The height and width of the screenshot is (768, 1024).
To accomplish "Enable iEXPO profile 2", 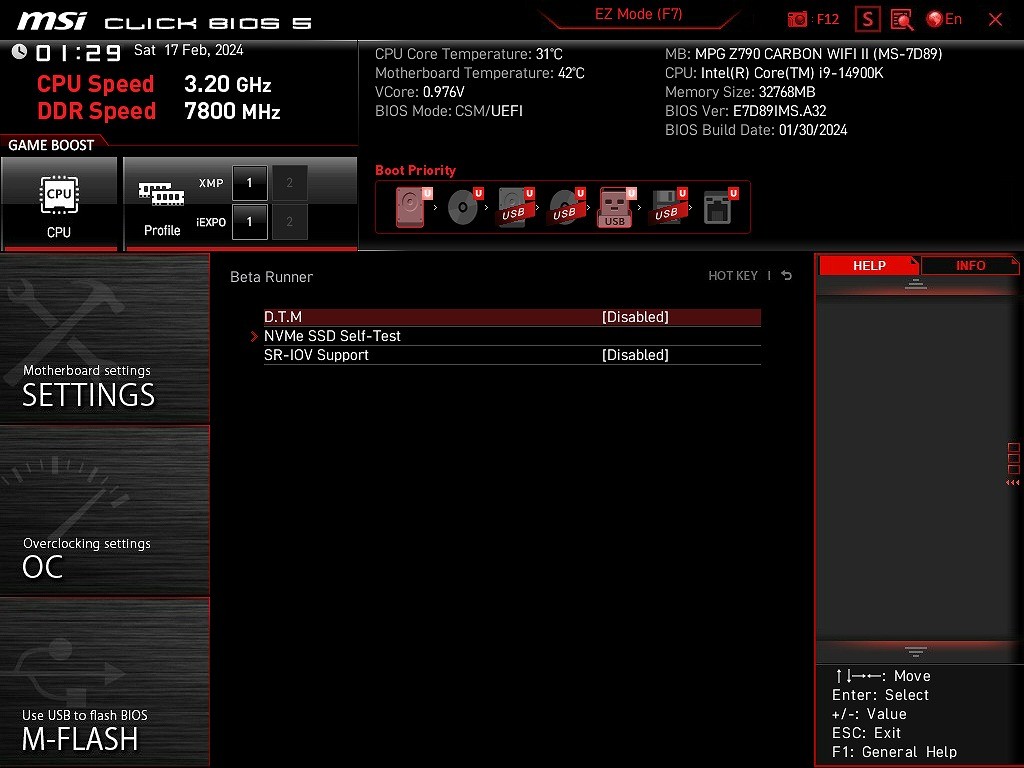I will coord(289,222).
